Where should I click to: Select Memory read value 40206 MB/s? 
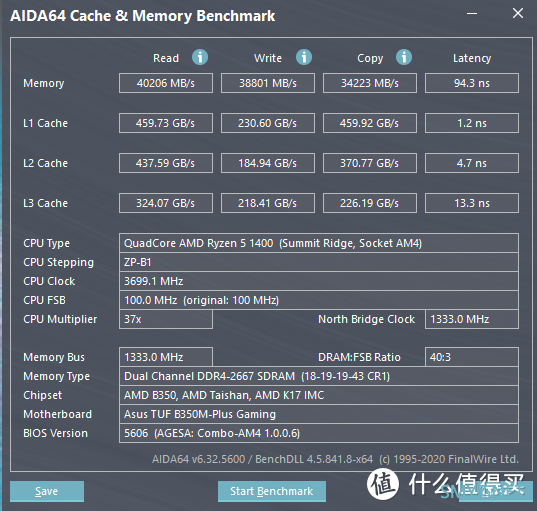pos(166,83)
